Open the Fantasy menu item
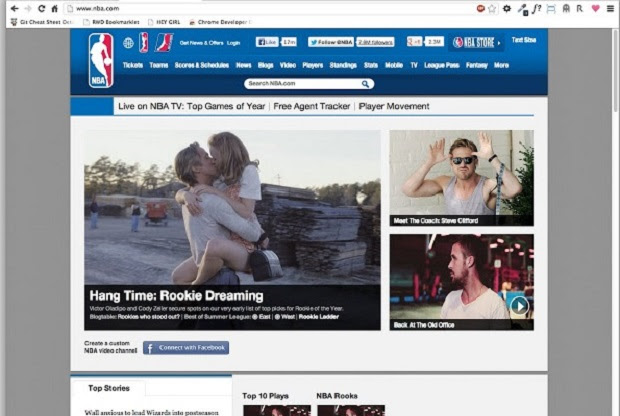Viewport: 620px width, 416px height. click(x=476, y=65)
